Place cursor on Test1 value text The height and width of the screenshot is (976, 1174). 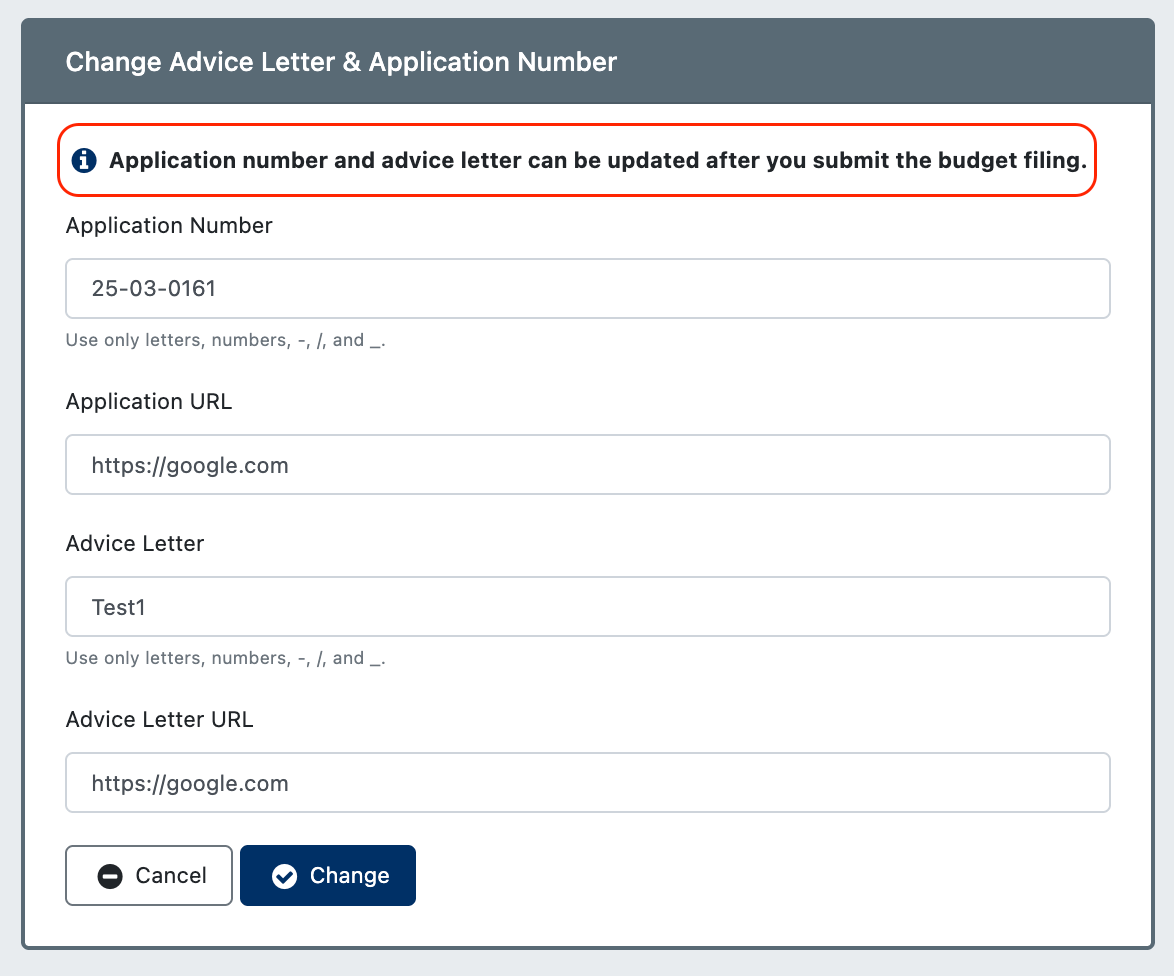pyautogui.click(x=118, y=607)
